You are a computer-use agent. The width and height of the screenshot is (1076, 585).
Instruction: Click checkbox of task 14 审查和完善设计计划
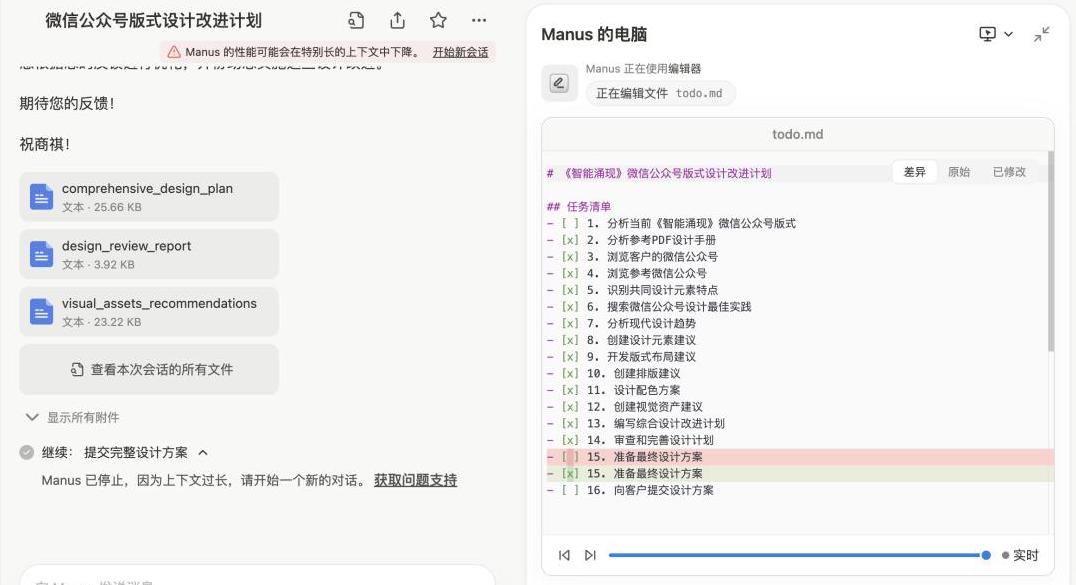(570, 440)
